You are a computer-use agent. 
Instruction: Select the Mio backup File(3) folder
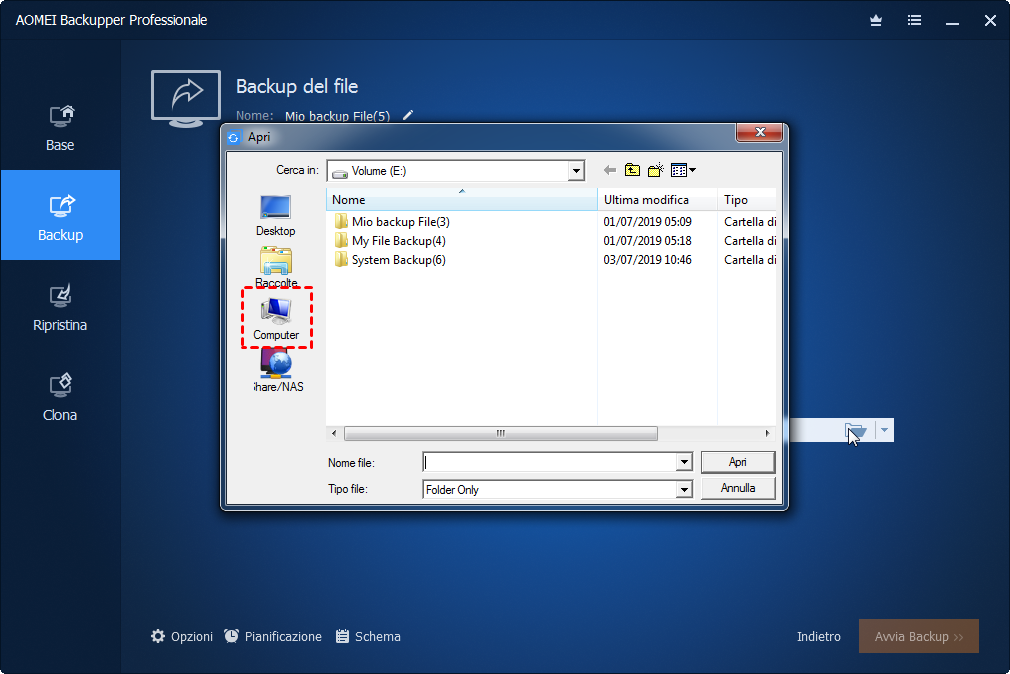coord(392,222)
